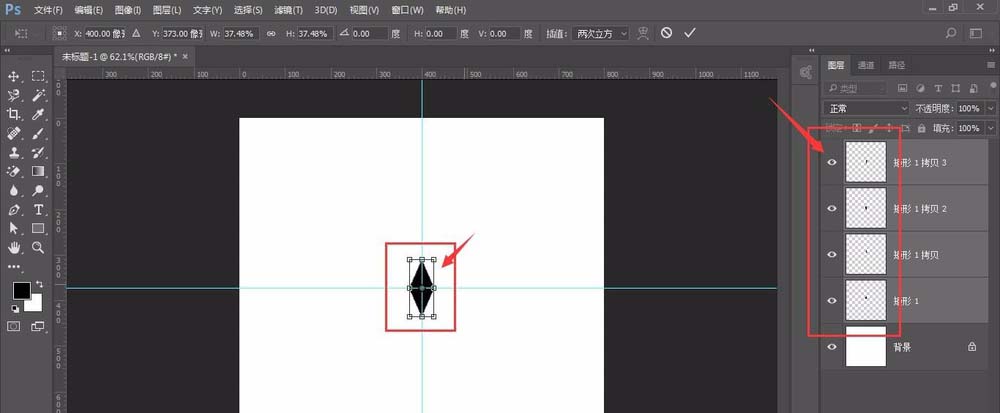
Task: Open the 路径 panel tab
Action: (x=896, y=65)
